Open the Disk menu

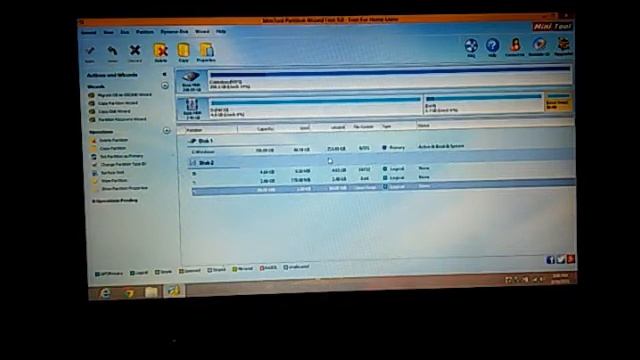[124, 32]
